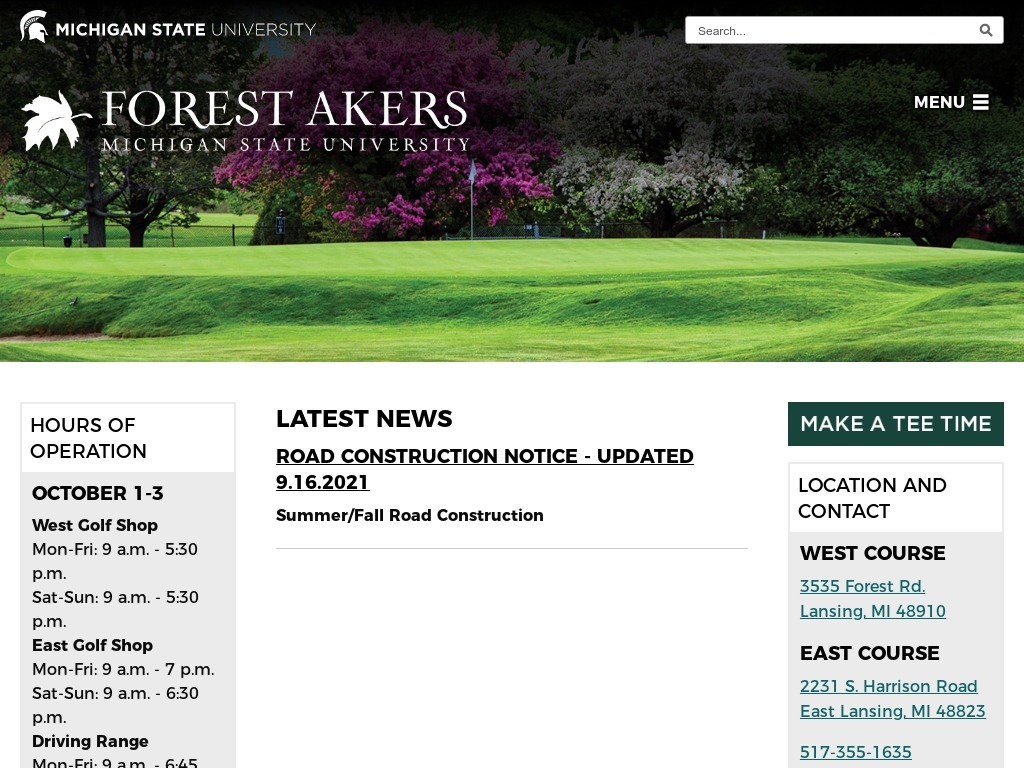This screenshot has height=768, width=1024.
Task: Call the 517-355-1635 phone number link
Action: (x=855, y=752)
